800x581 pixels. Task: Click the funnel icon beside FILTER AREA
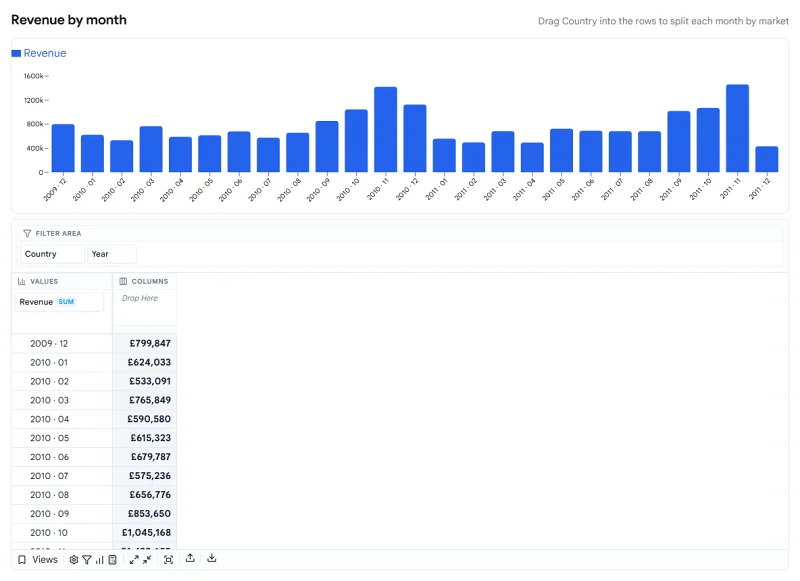(27, 233)
